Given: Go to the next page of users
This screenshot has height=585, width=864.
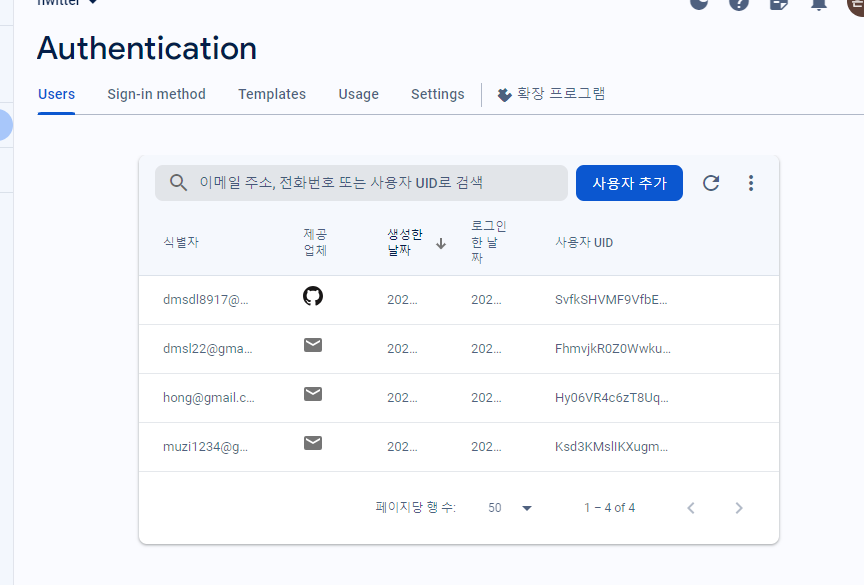Looking at the screenshot, I should (x=739, y=508).
